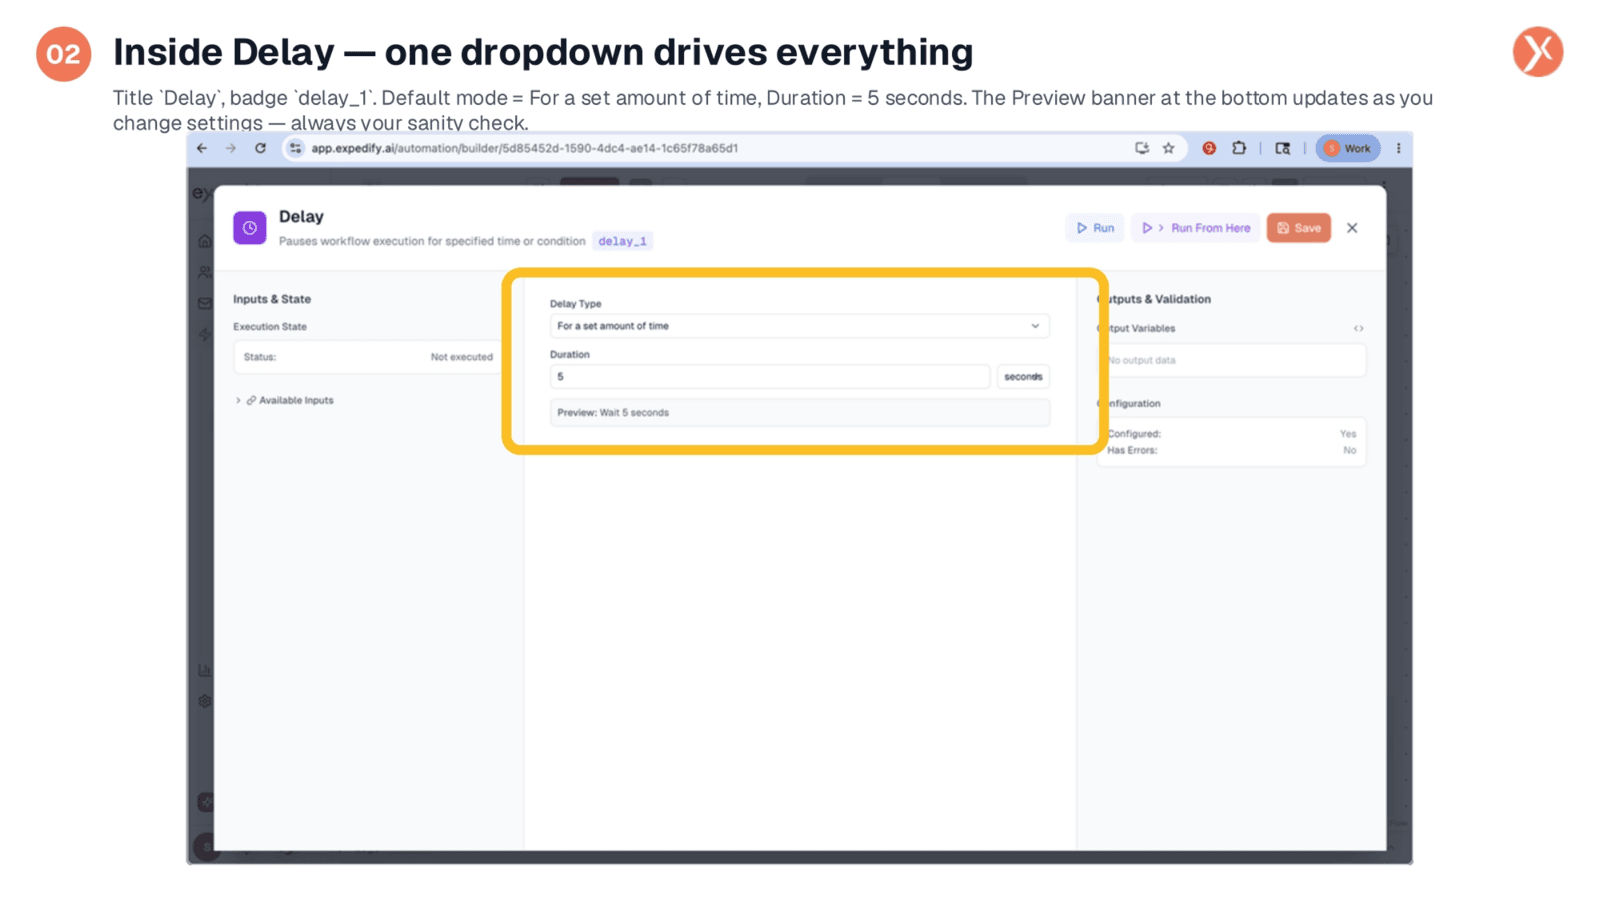Click the purple Delay clock icon
This screenshot has height=900, width=1600.
(250, 228)
